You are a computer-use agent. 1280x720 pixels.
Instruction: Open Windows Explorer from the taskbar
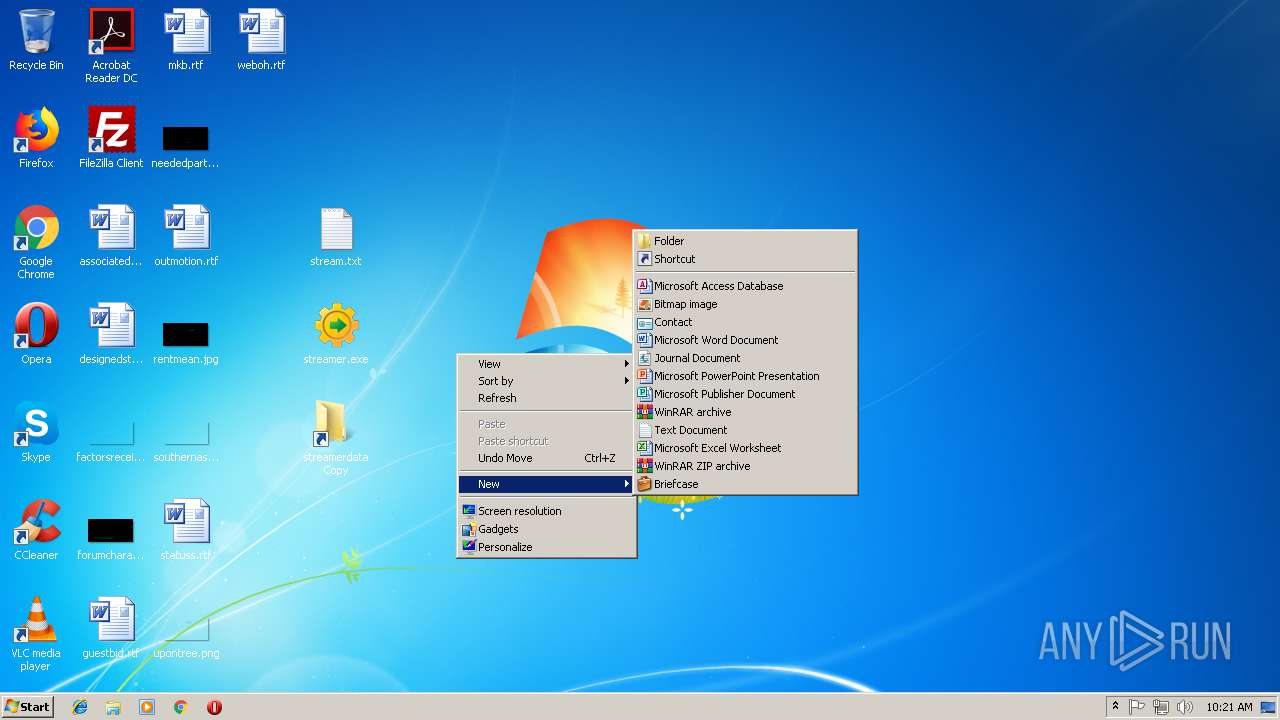(x=113, y=707)
